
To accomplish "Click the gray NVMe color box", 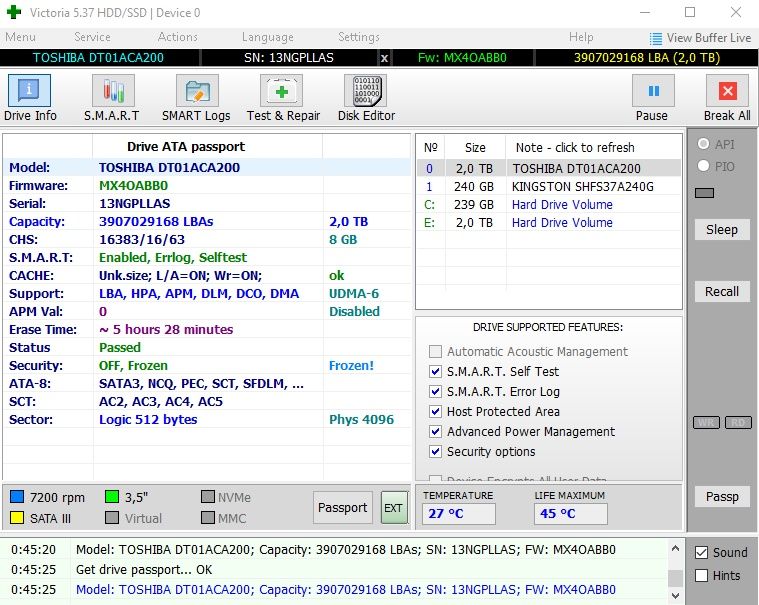I will pos(208,497).
